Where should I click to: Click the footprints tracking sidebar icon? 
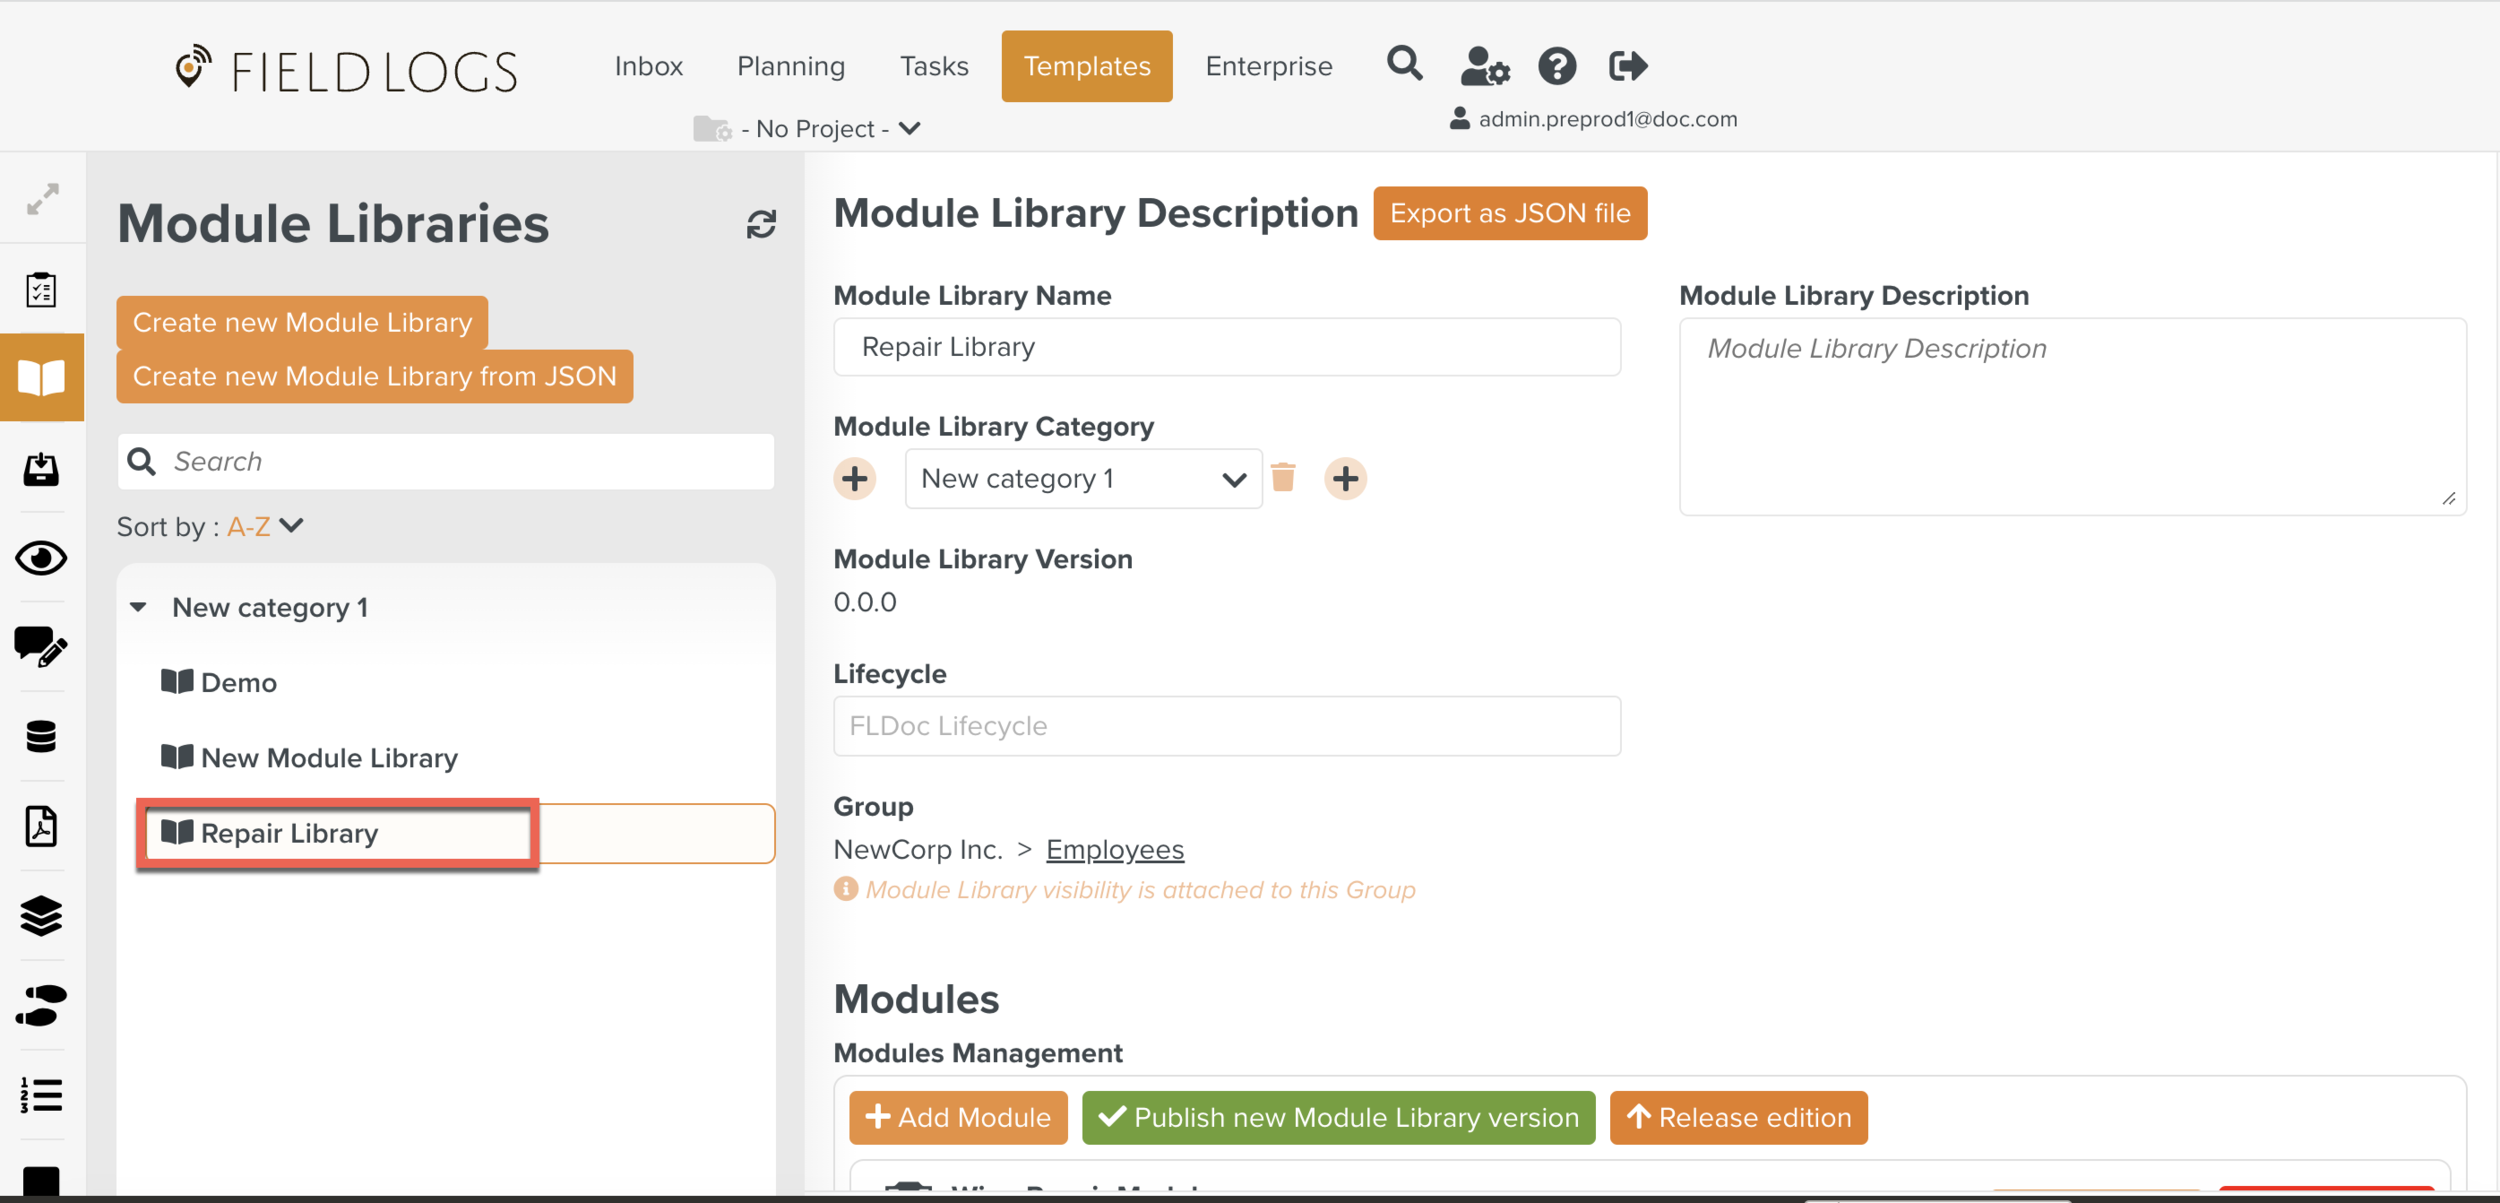[x=41, y=1007]
